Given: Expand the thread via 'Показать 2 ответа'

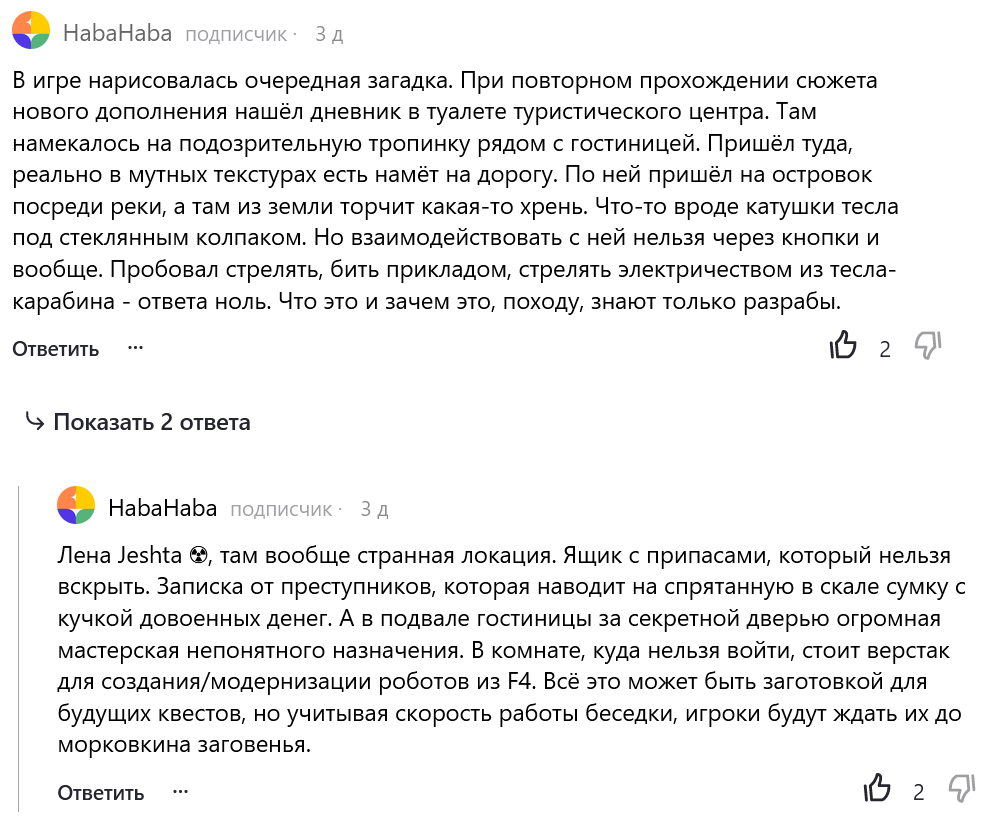Looking at the screenshot, I should point(150,422).
